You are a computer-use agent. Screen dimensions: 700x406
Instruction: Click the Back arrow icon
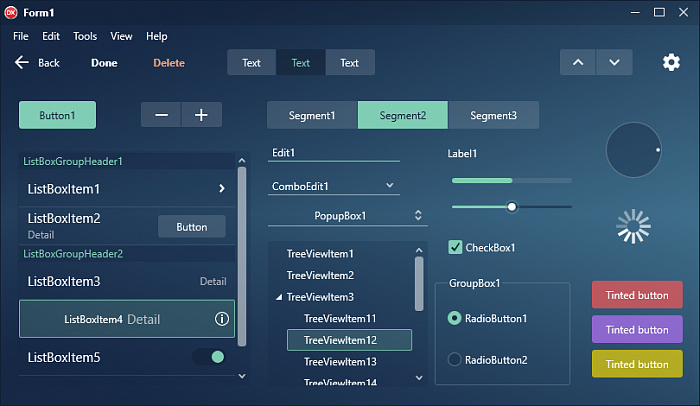pyautogui.click(x=22, y=63)
